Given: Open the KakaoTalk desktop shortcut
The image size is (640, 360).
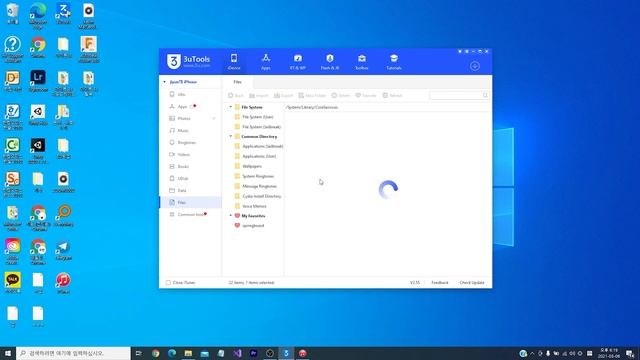Looking at the screenshot, I should [13, 283].
